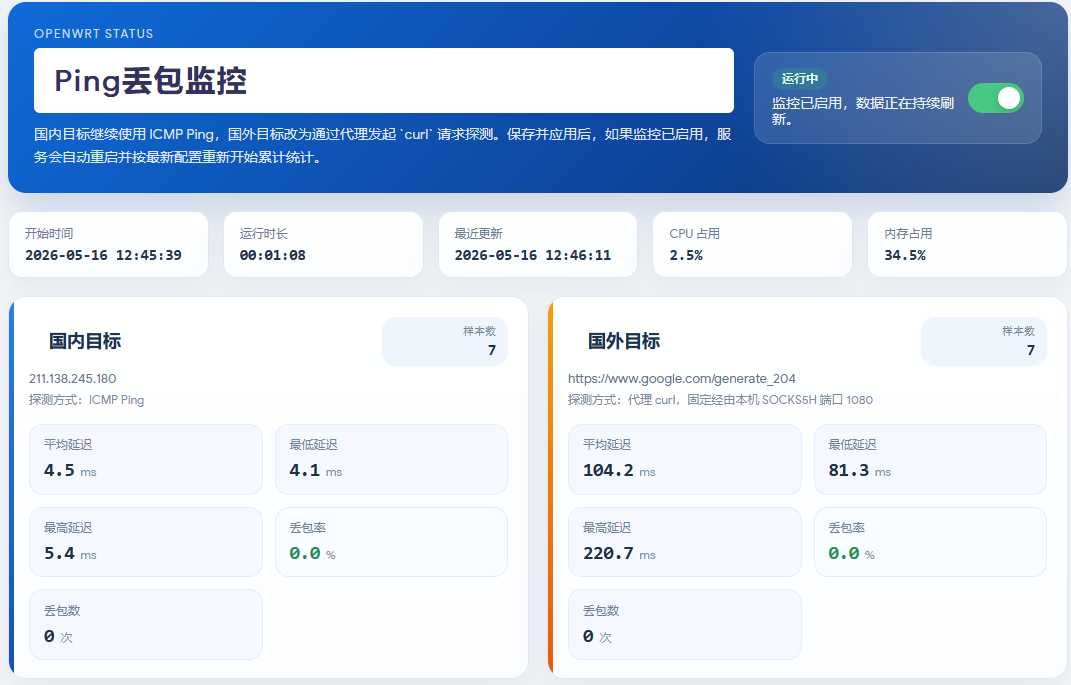This screenshot has width=1071, height=685.
Task: Click the memory usage value 34.5%
Action: click(905, 255)
